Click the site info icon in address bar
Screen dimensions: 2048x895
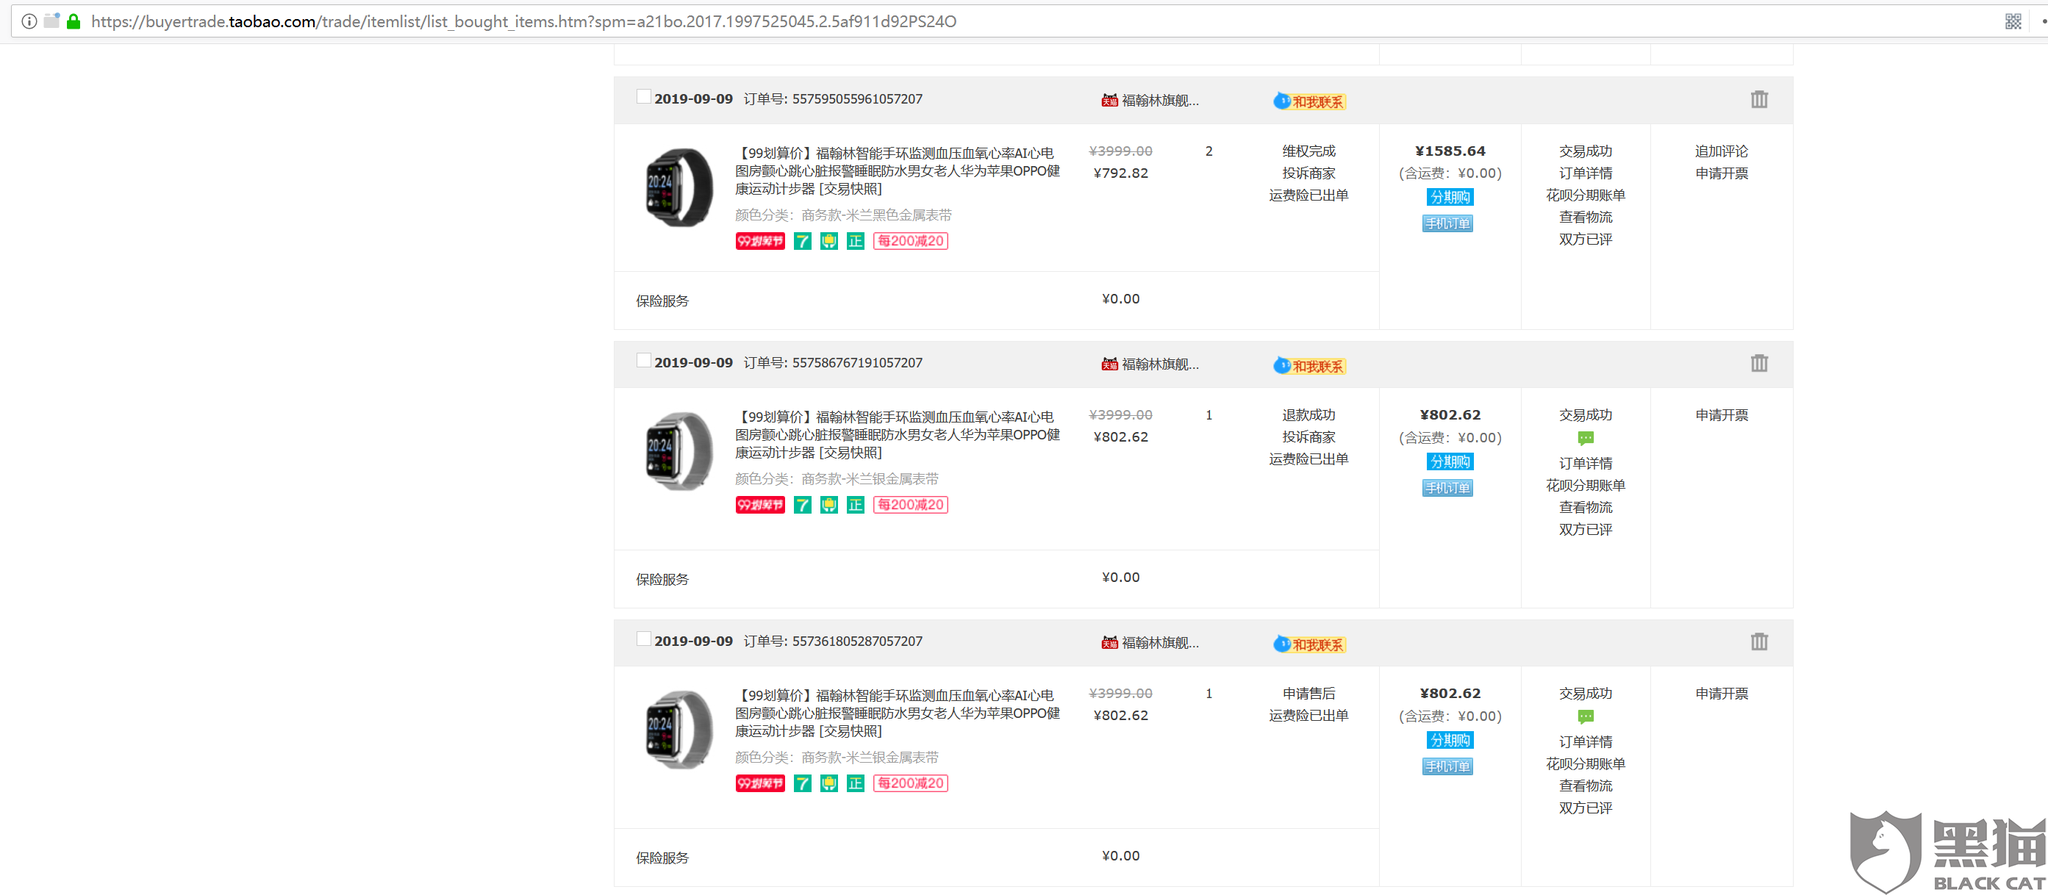[x=29, y=21]
